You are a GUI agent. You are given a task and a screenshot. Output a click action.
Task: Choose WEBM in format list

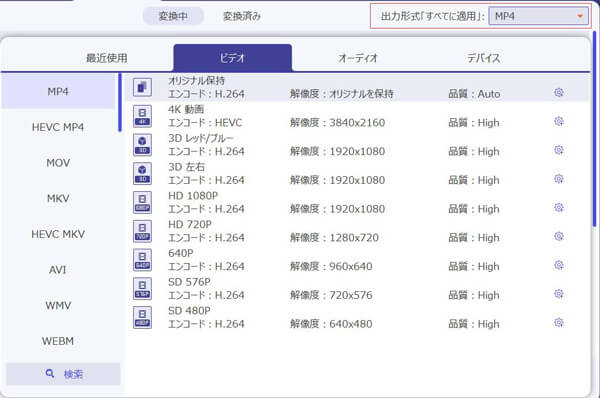pos(58,341)
